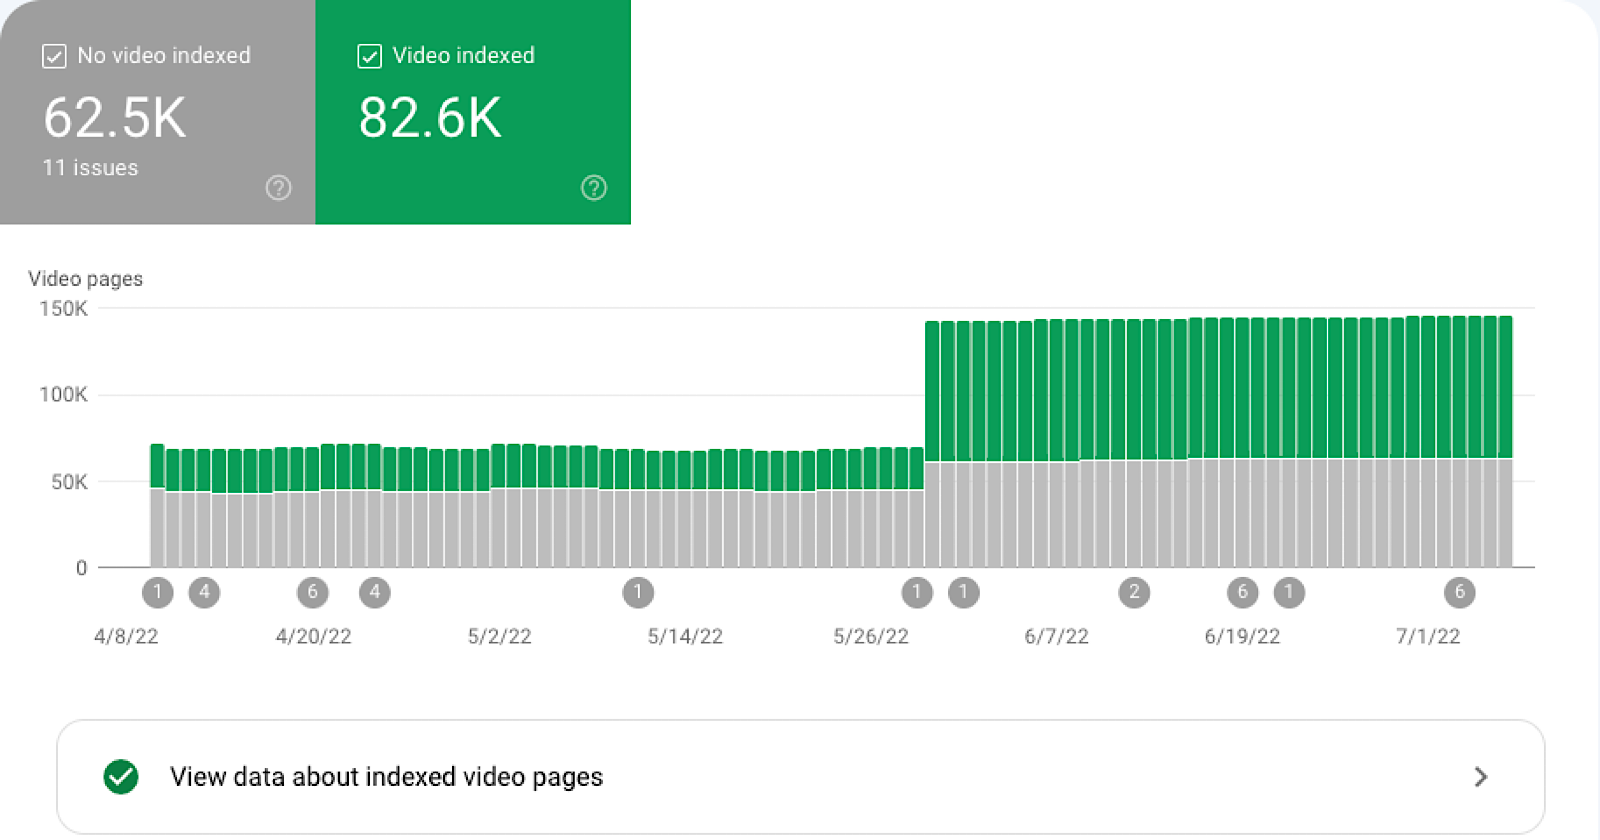Image resolution: width=1600 pixels, height=840 pixels.
Task: Open help icon on No video indexed card
Action: pyautogui.click(x=278, y=187)
